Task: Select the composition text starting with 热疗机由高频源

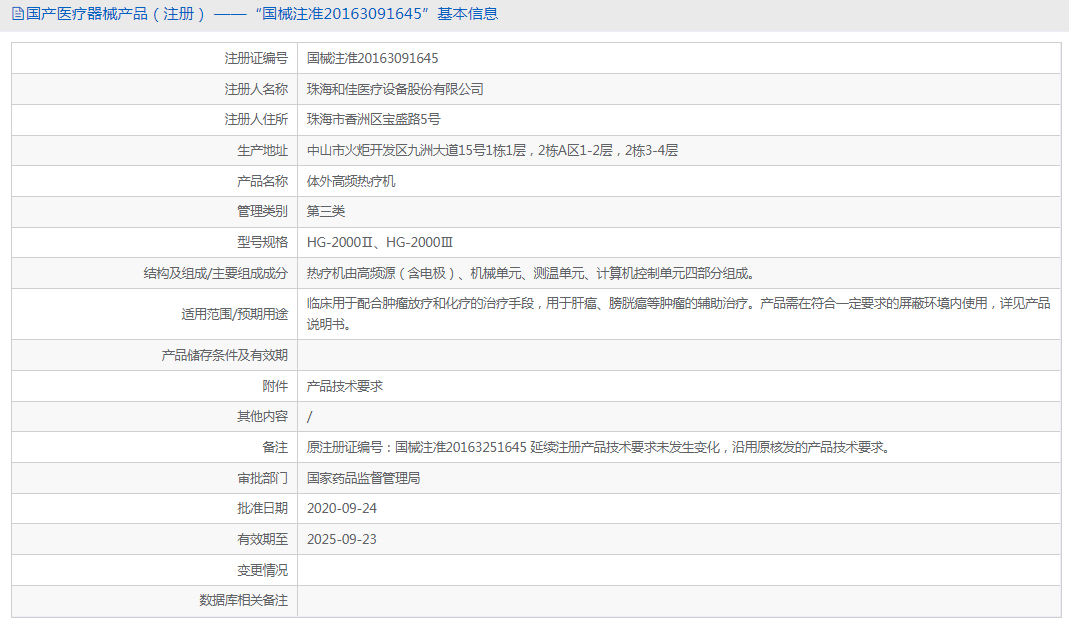Action: [x=532, y=273]
